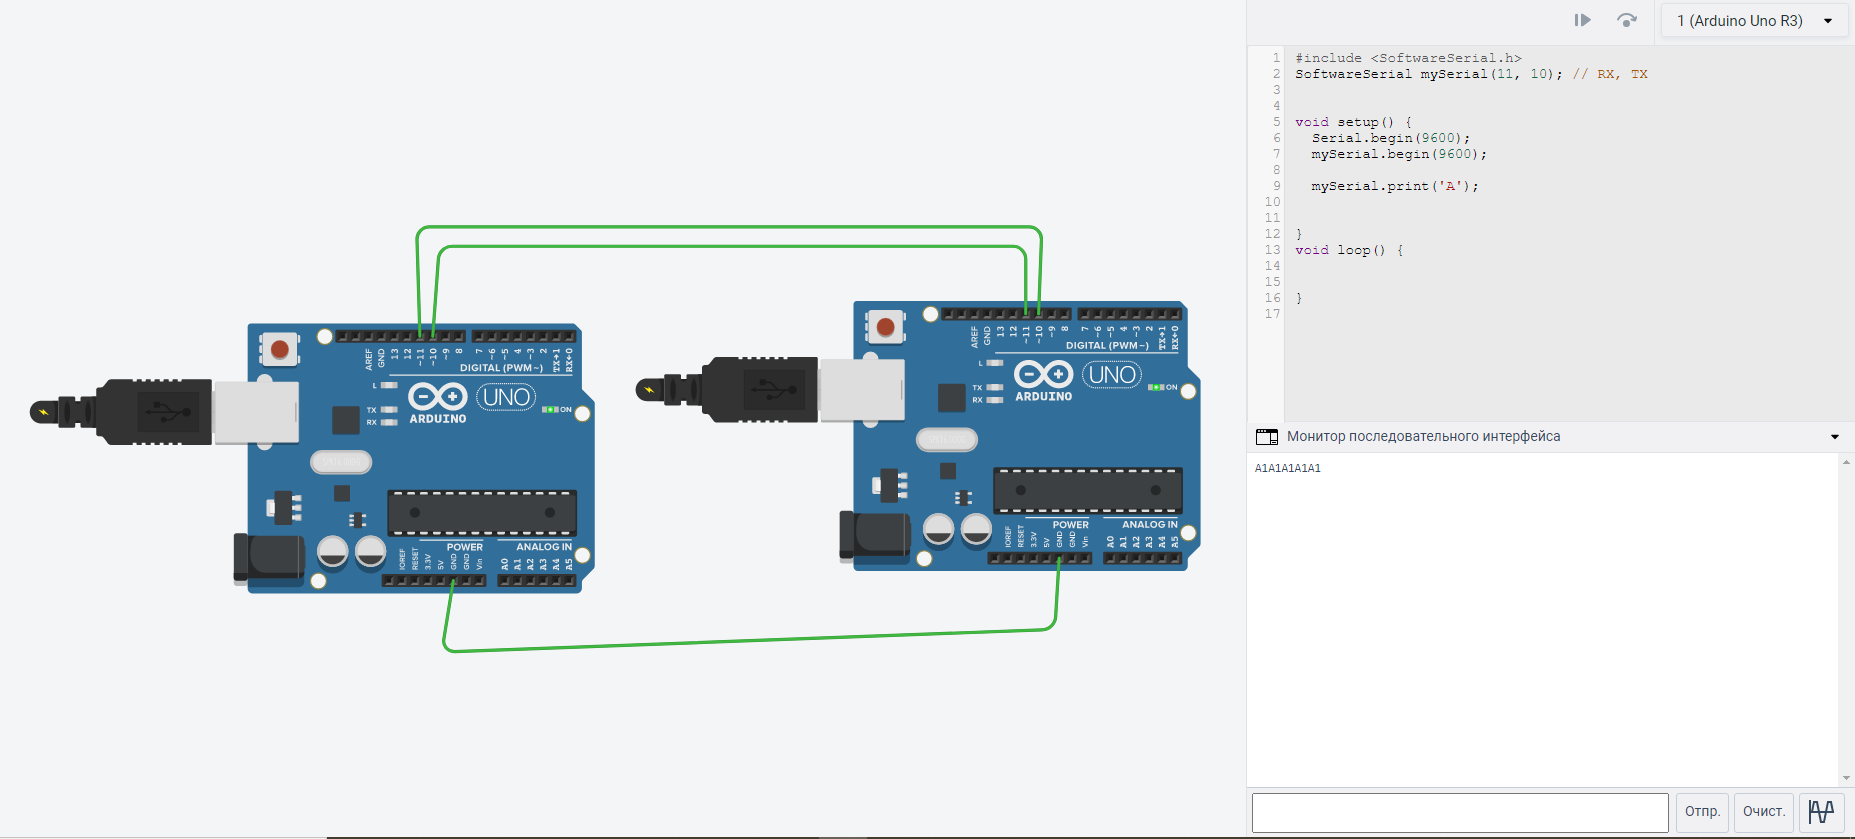
Task: Click the ON power LED on right Arduino
Action: [x=1156, y=387]
